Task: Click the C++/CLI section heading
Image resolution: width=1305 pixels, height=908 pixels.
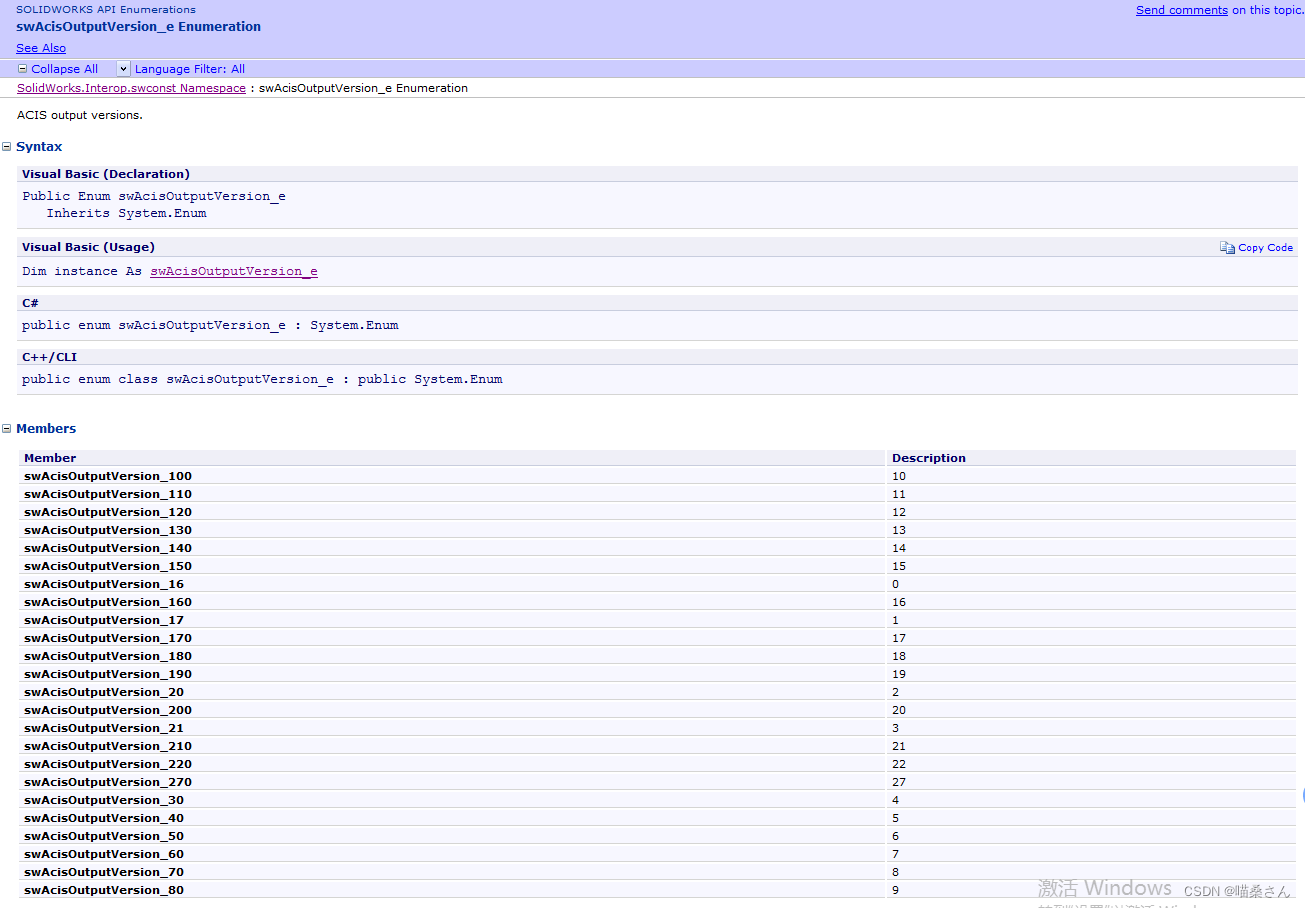Action: [49, 357]
